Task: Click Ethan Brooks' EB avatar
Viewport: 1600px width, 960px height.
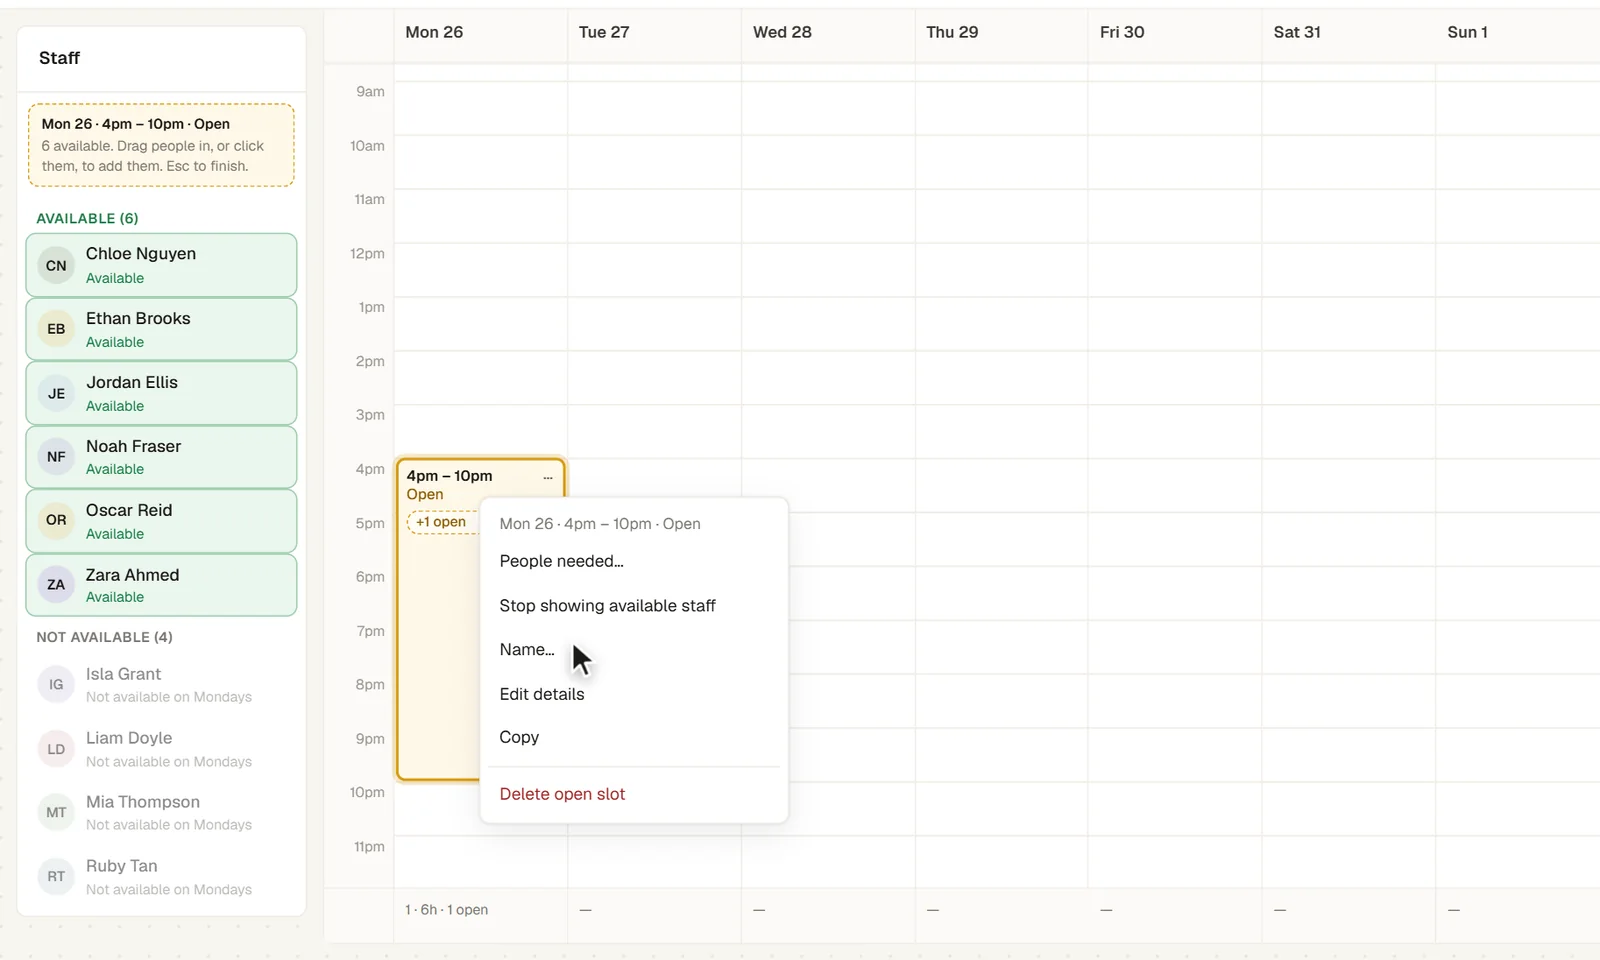Action: 56,329
